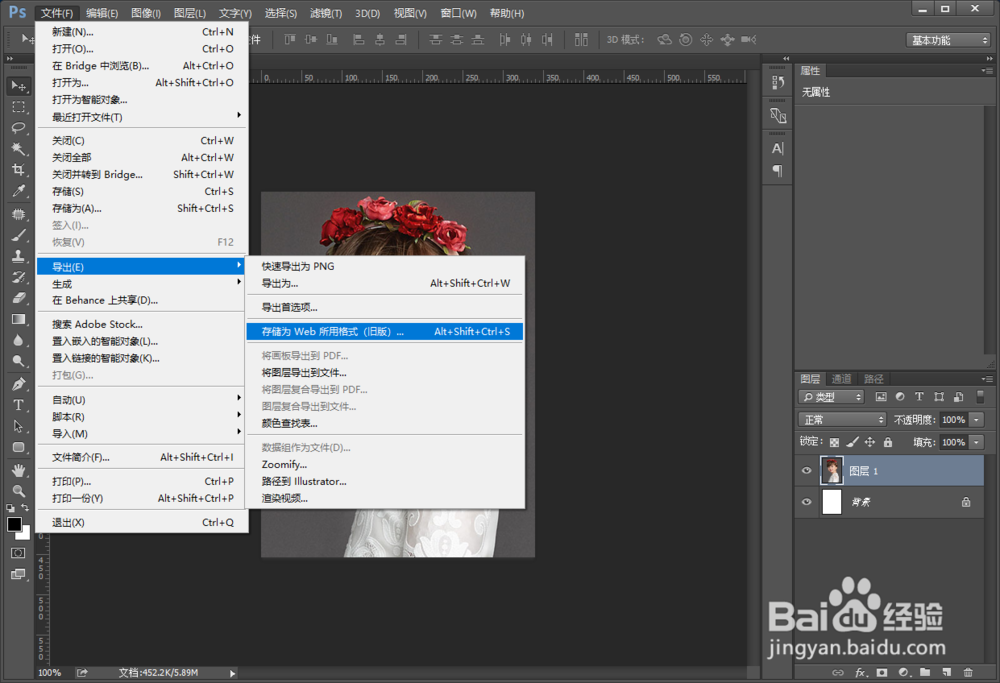The image size is (1000, 683).
Task: Toggle lock position
Action: [870, 442]
